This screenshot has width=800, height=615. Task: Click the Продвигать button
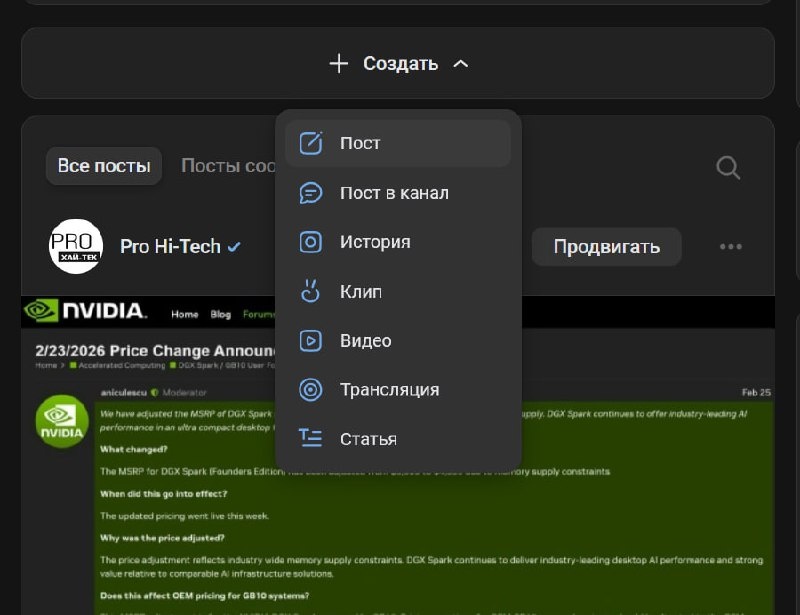[x=607, y=247]
